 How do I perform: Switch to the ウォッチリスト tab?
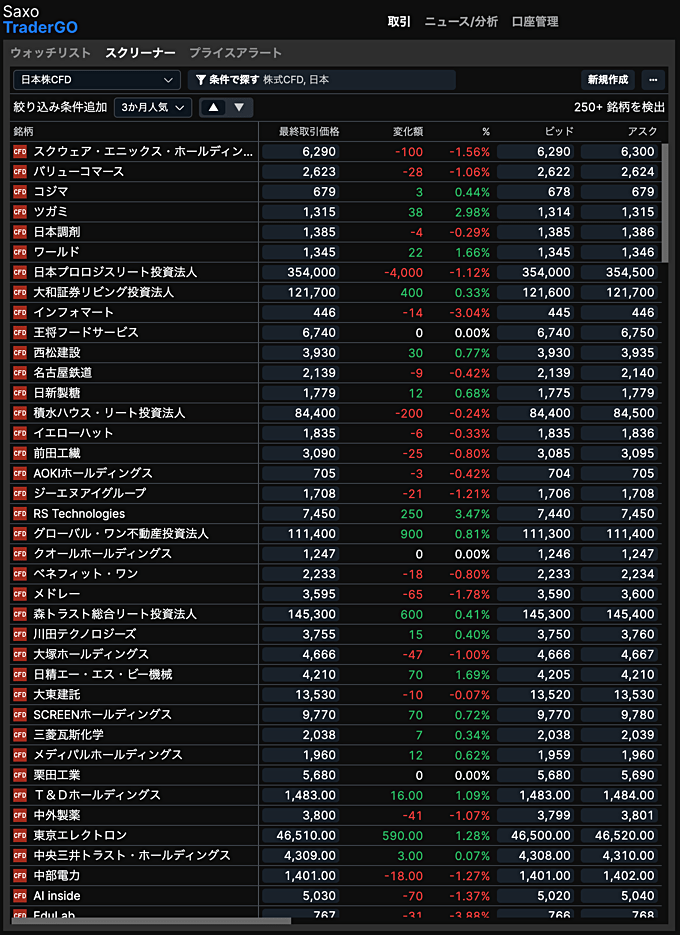pos(51,53)
